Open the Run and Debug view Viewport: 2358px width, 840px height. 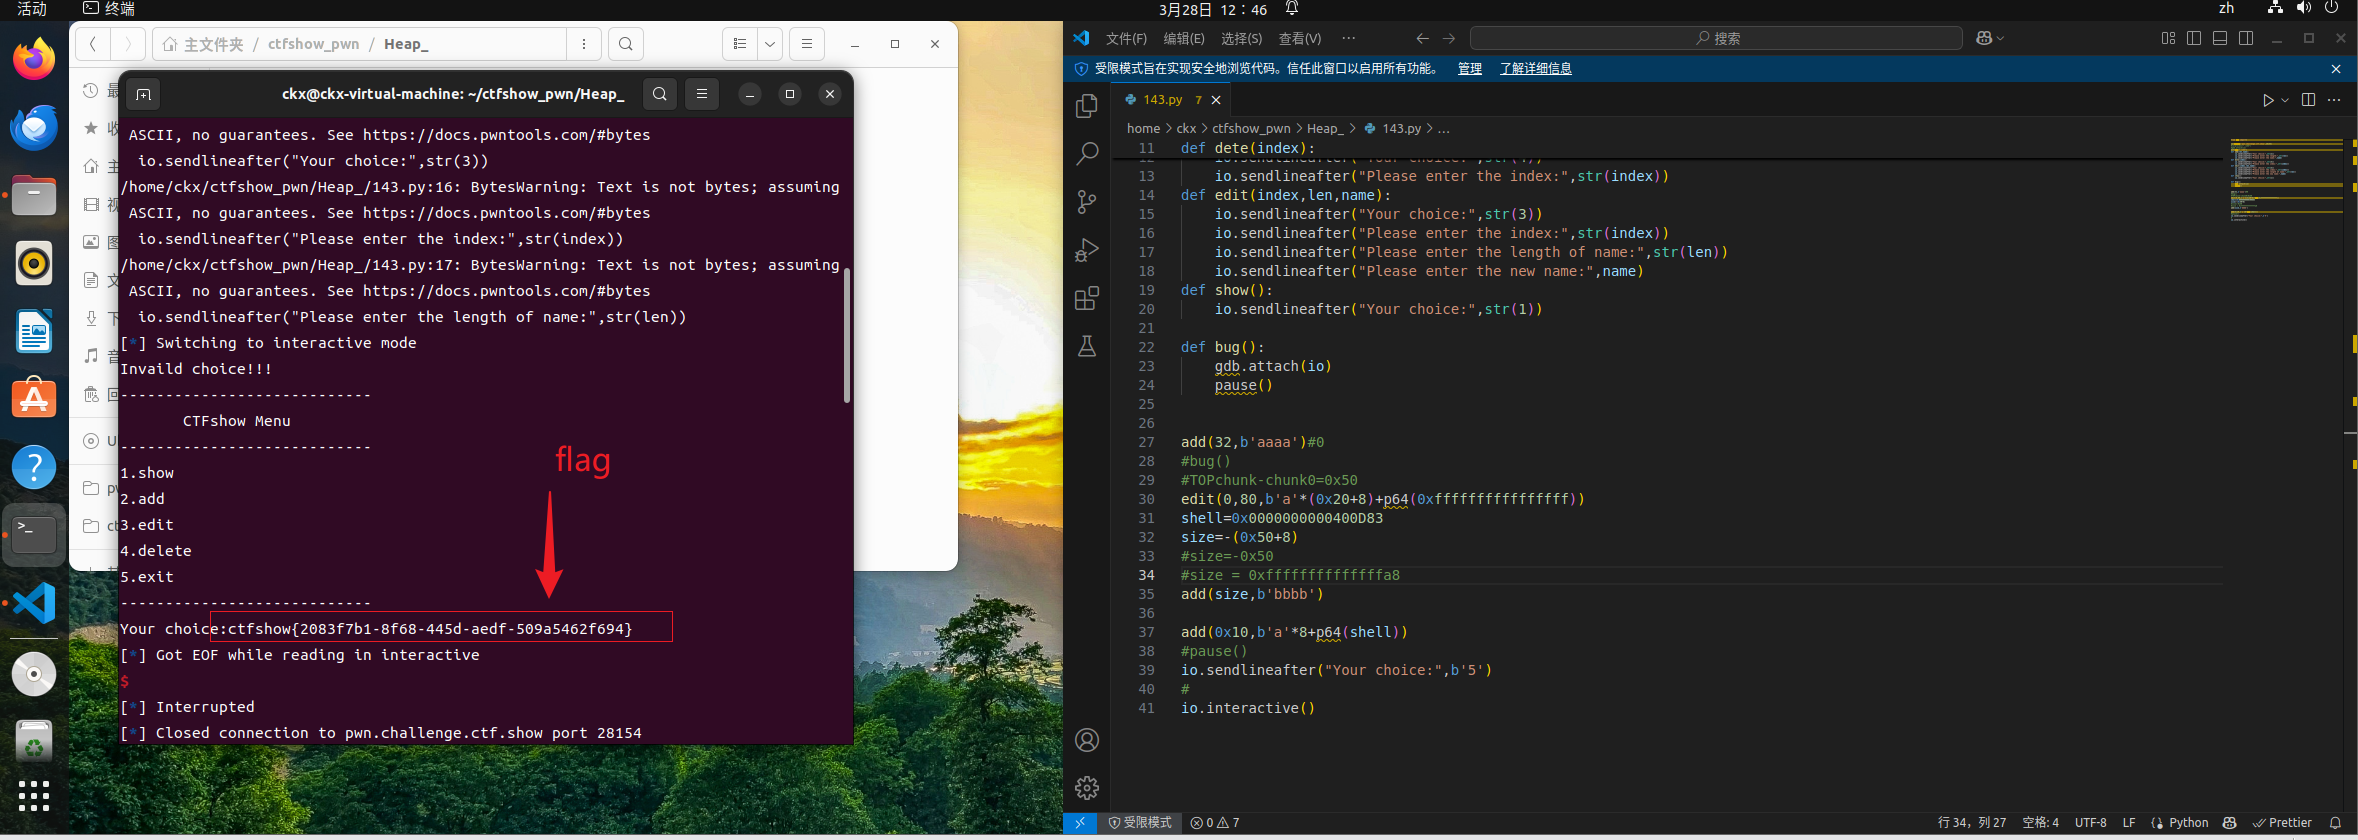pyautogui.click(x=1087, y=250)
